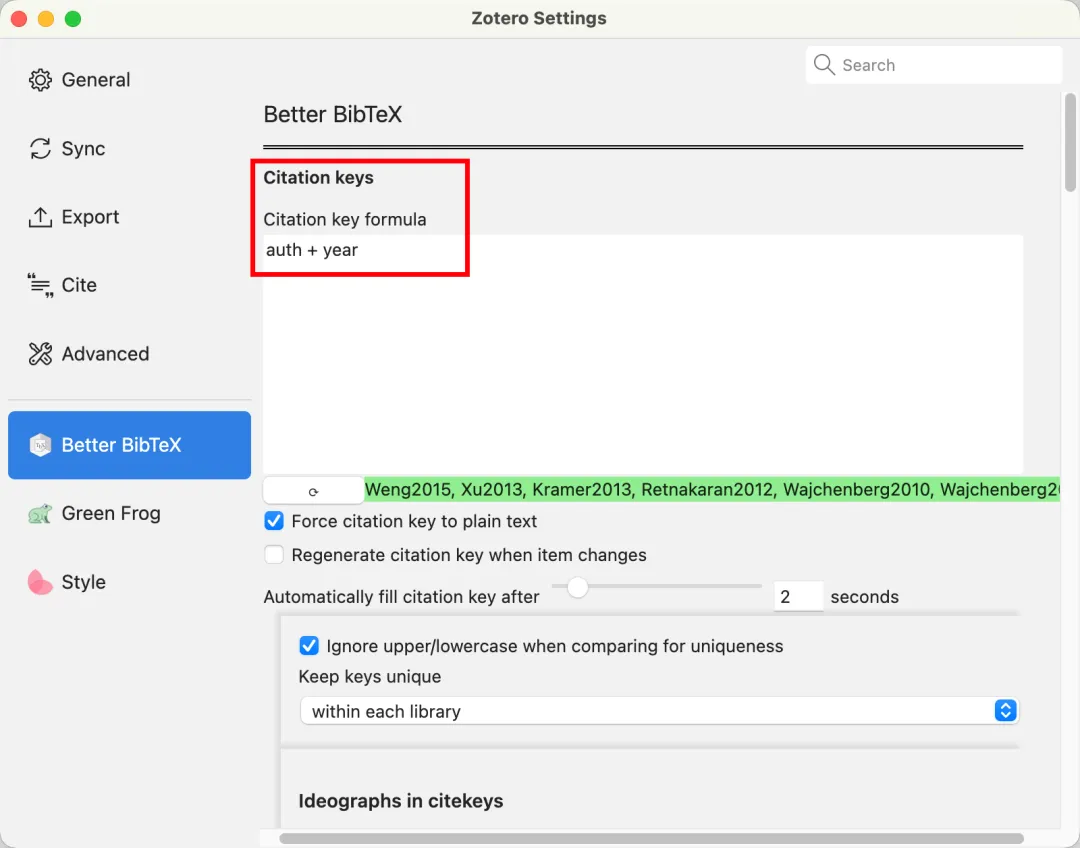Viewport: 1080px width, 848px height.
Task: Click the Green Frog icon
Action: coord(40,514)
